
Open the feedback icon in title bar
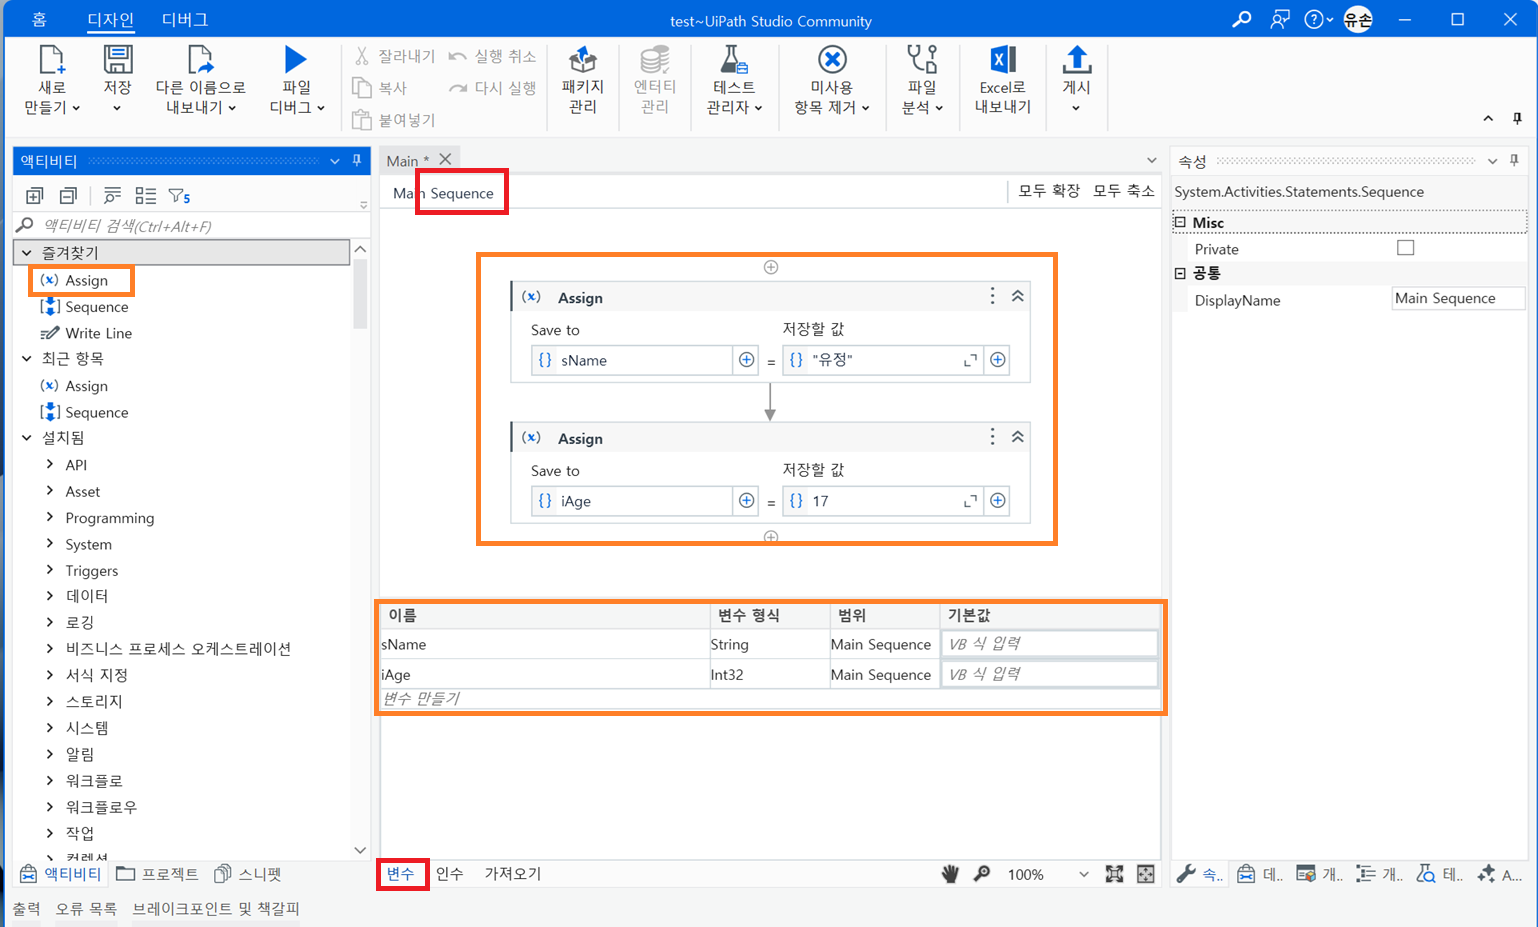click(1279, 19)
